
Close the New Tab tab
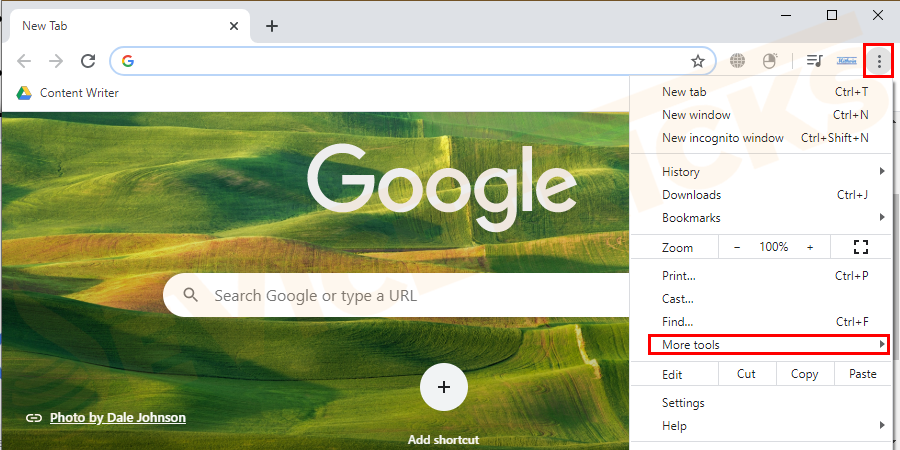coord(234,26)
